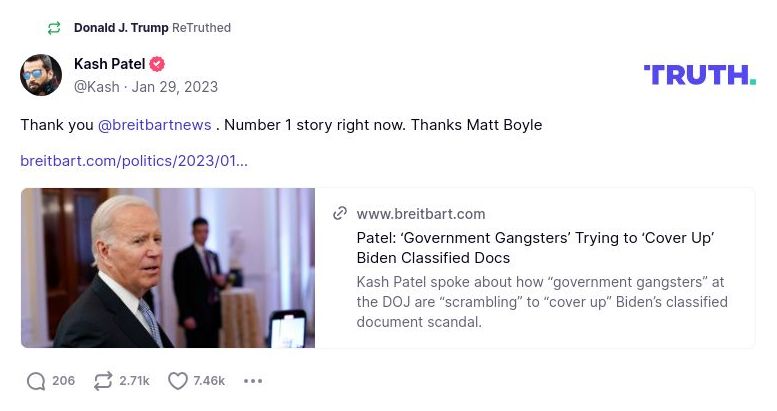Click the Jan 29, 2023 timestamp
This screenshot has height=411, width=777.
[175, 87]
